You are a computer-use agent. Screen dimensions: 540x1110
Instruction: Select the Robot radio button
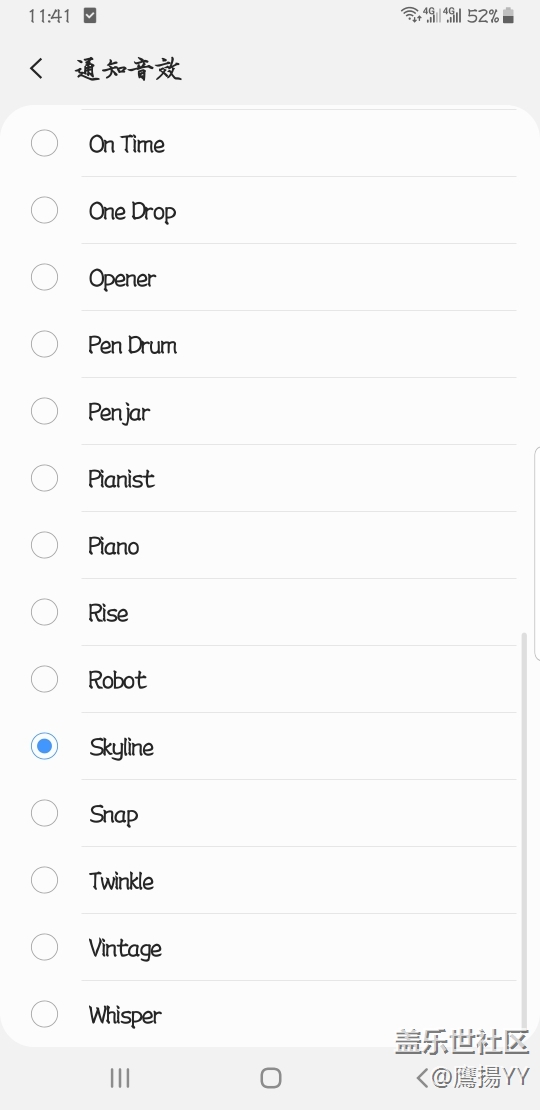(x=44, y=679)
